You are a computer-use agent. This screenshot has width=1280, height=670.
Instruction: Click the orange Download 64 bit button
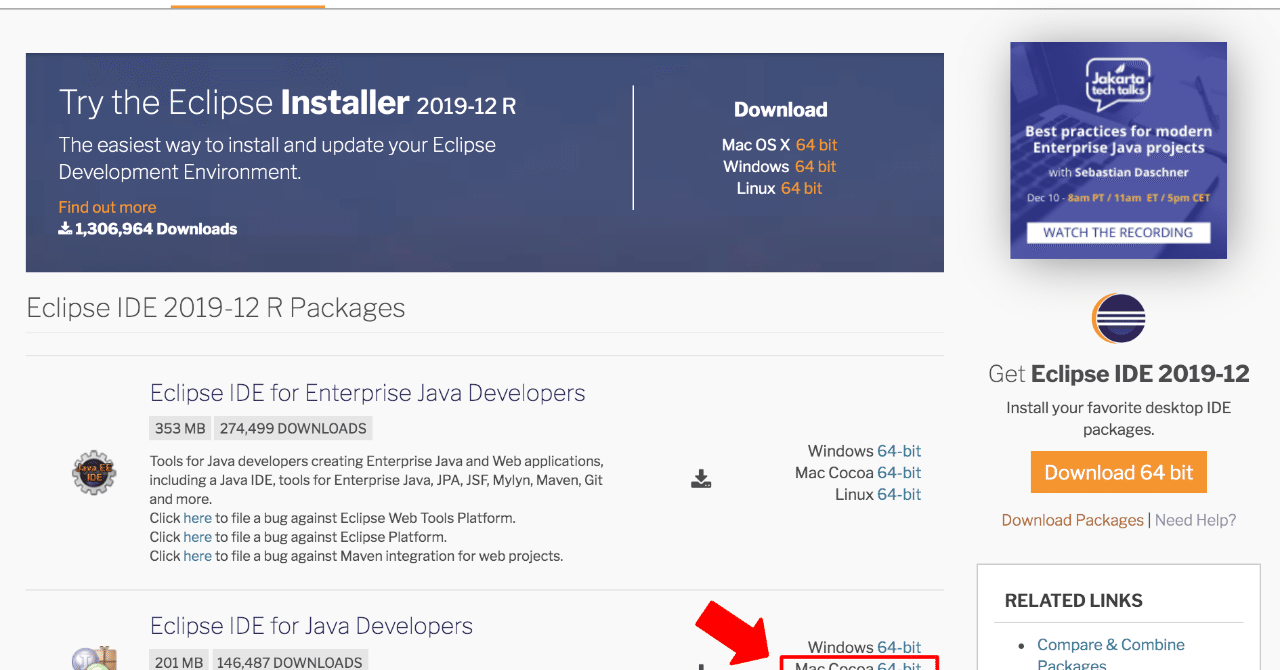1119,472
